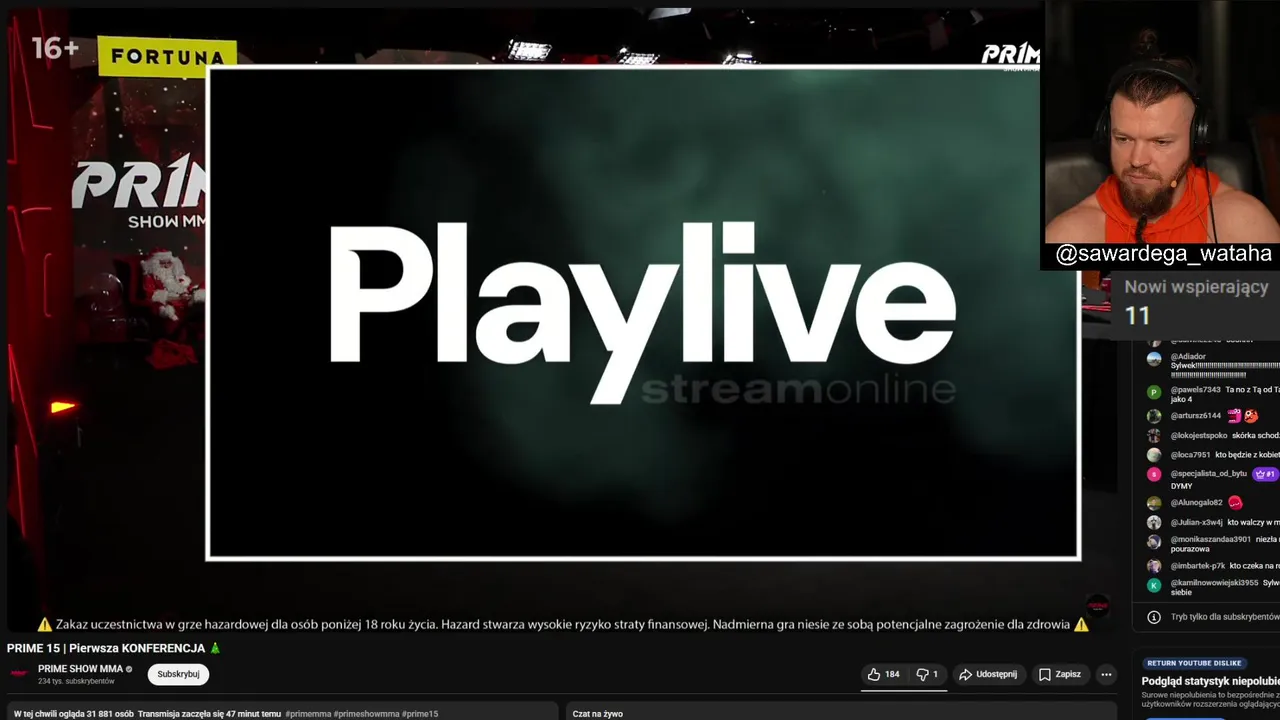The height and width of the screenshot is (720, 1280).
Task: Click the @kamilnowowiejski3955 chat avatar
Action: (x=1154, y=585)
